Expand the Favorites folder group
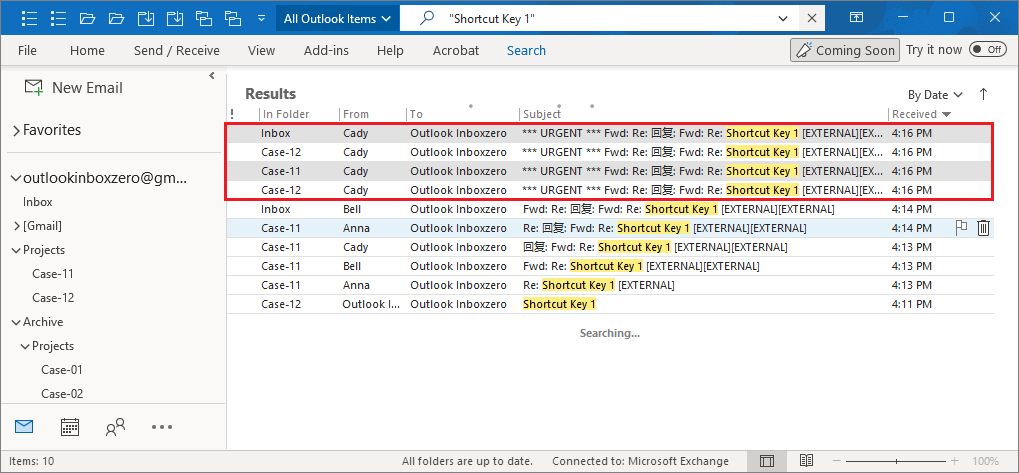Image resolution: width=1019 pixels, height=473 pixels. pos(16,130)
